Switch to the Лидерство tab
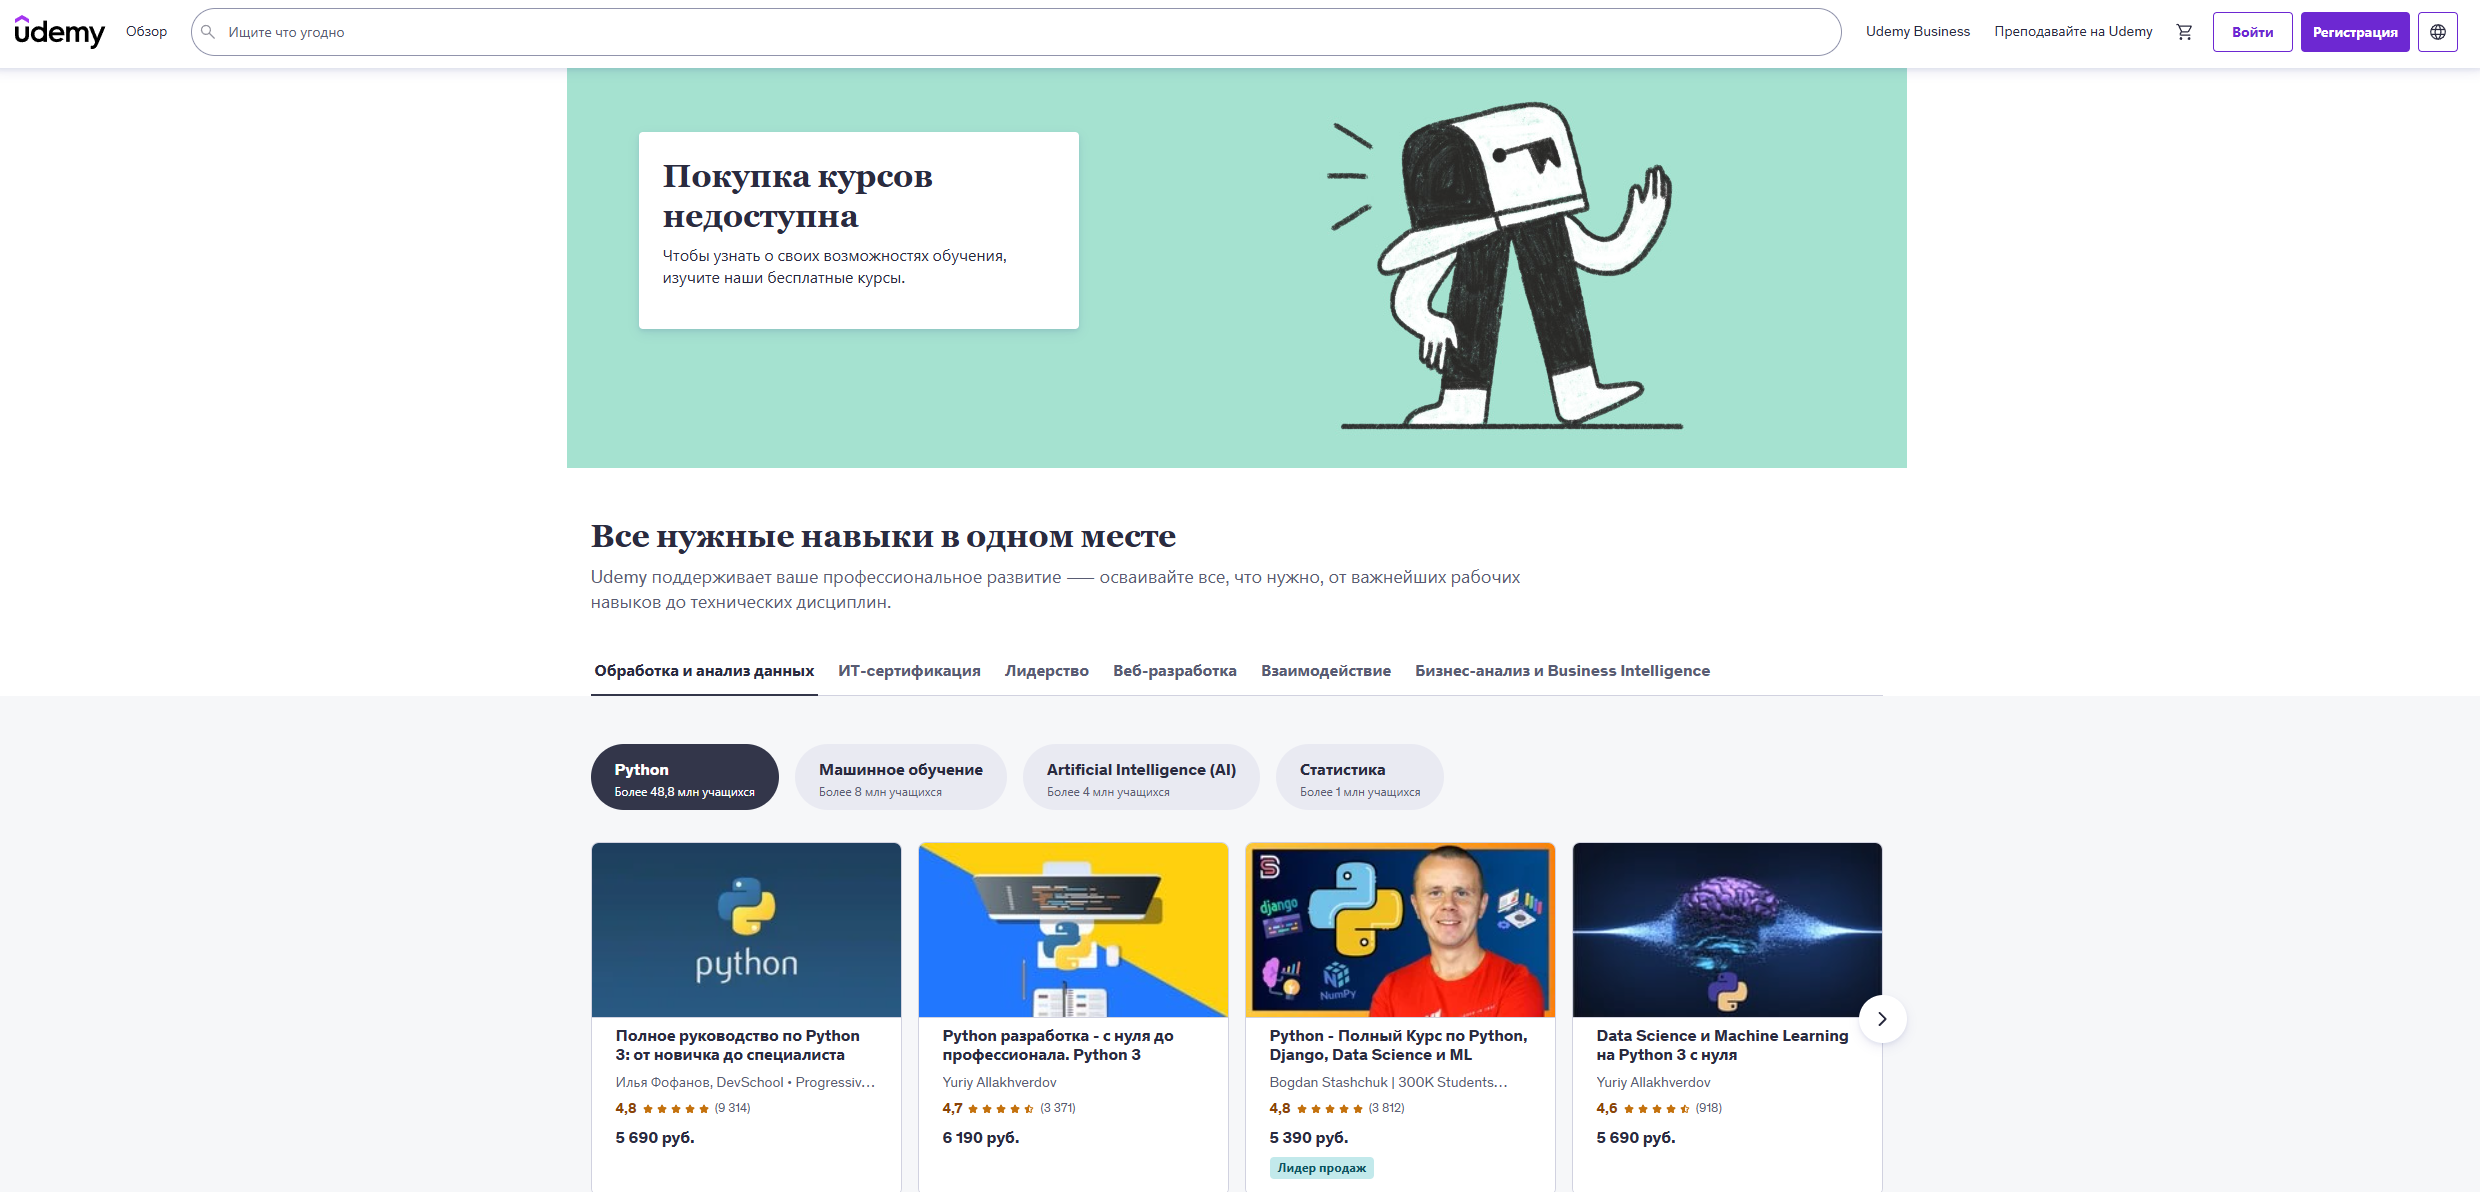Viewport: 2480px width, 1192px height. click(1046, 671)
